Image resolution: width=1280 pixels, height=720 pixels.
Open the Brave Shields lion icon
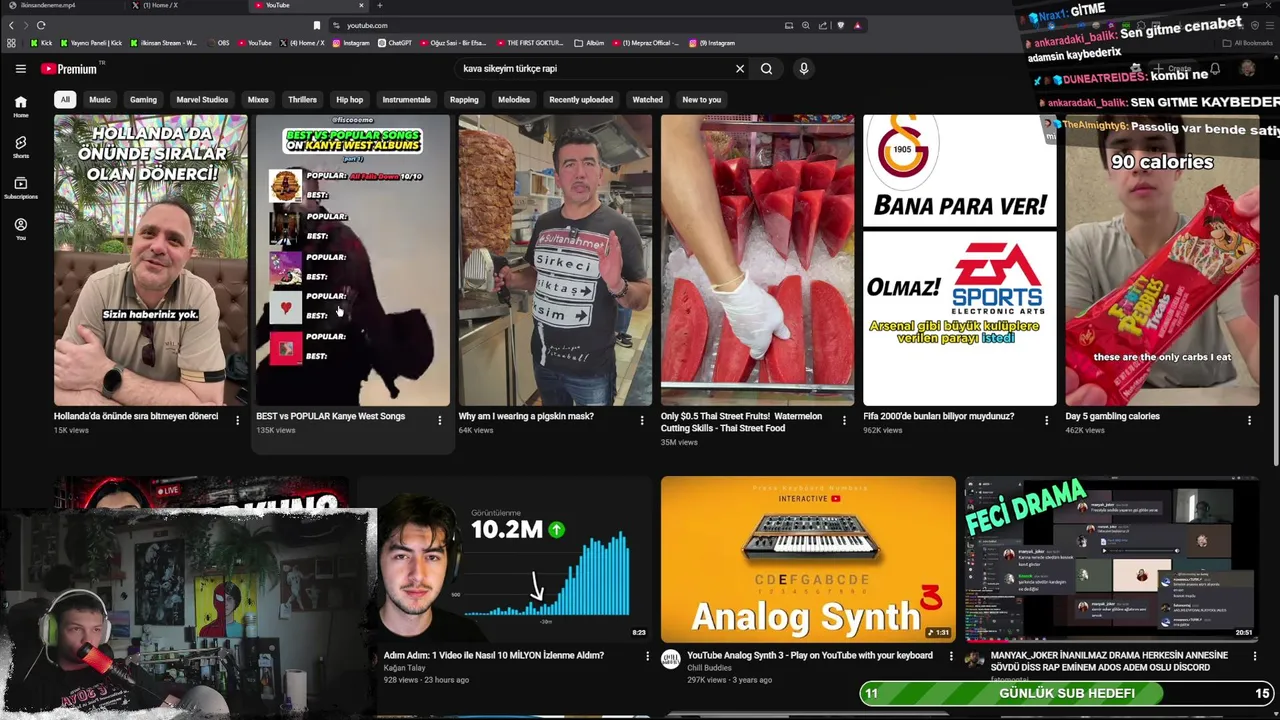coord(840,25)
